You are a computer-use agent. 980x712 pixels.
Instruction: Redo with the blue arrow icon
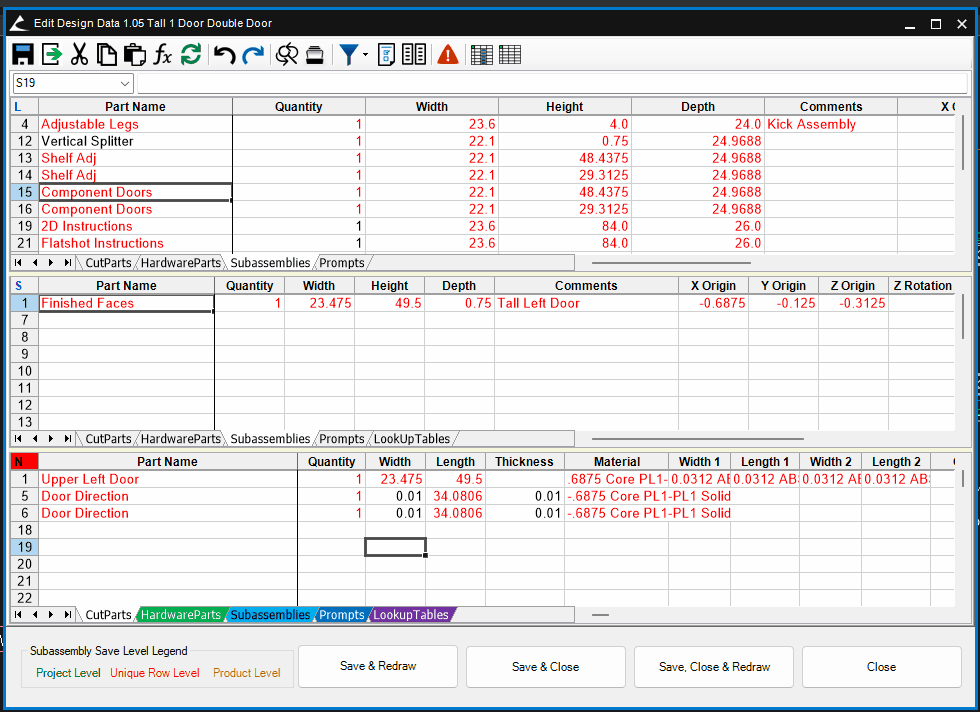(x=253, y=55)
